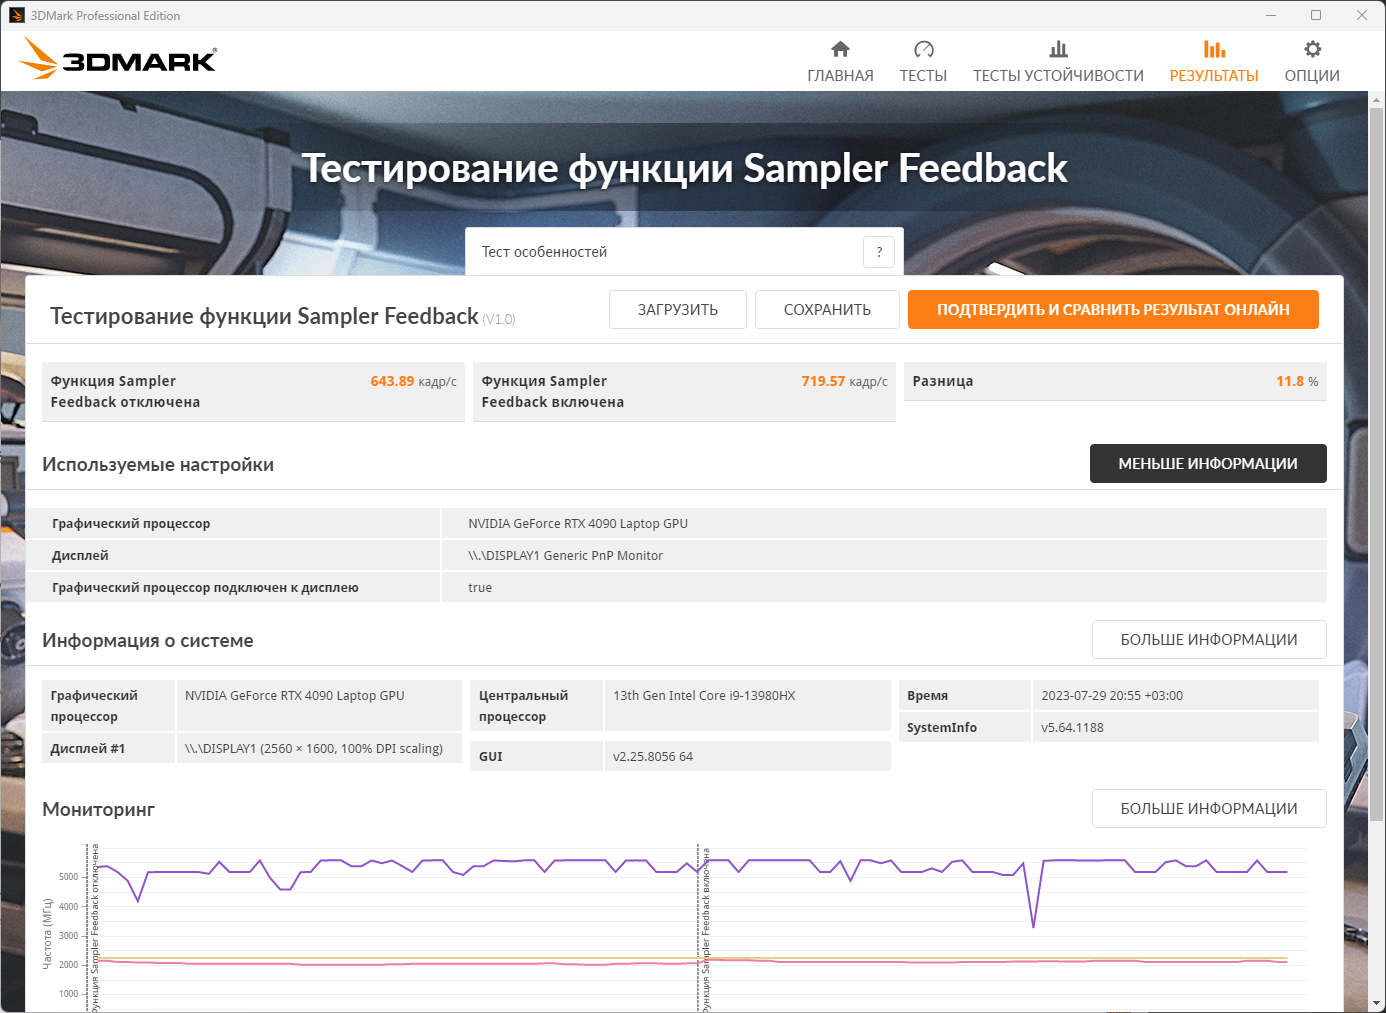
Task: Click the Используемые настройки heading
Action: tap(158, 465)
